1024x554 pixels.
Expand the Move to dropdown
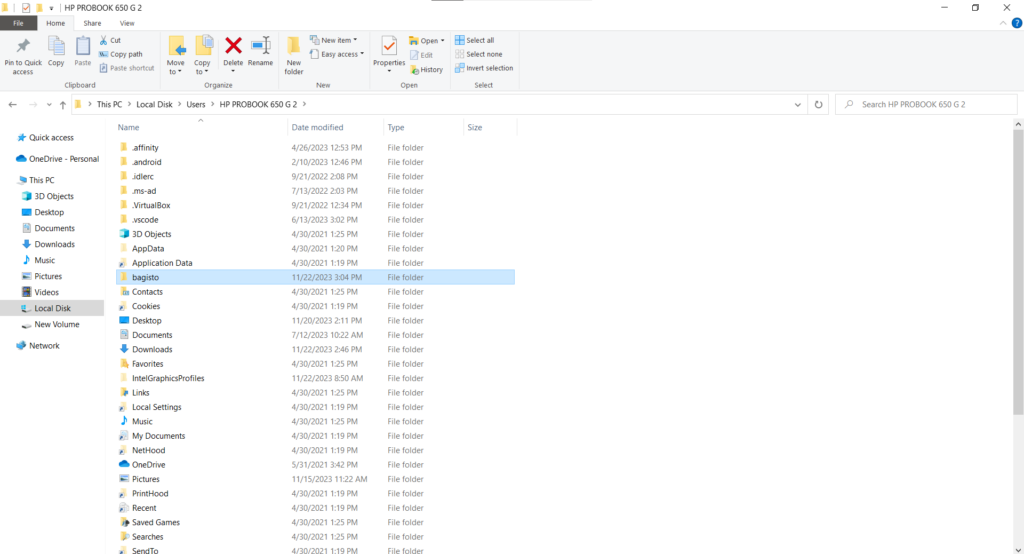[x=176, y=71]
